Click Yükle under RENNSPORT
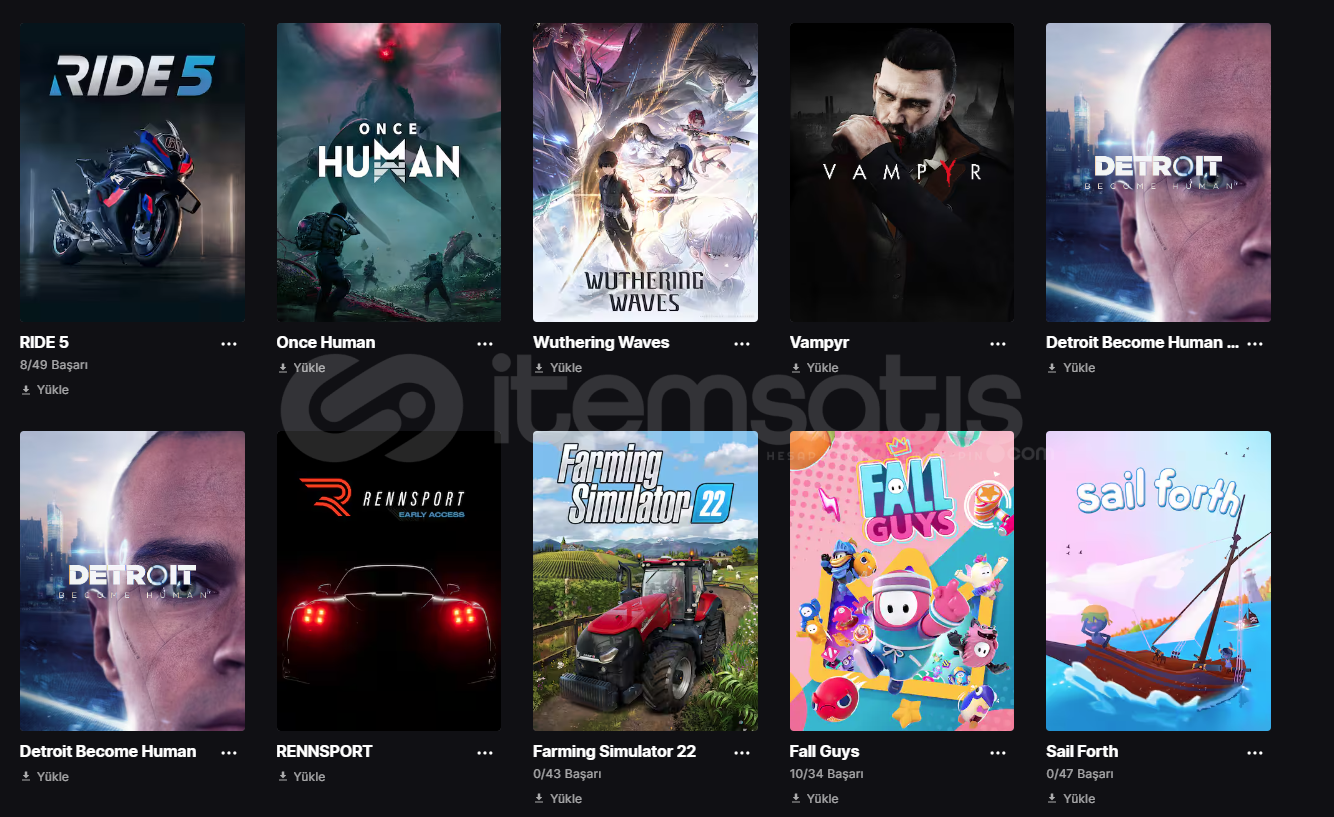Viewport: 1334px width, 817px height. [301, 777]
